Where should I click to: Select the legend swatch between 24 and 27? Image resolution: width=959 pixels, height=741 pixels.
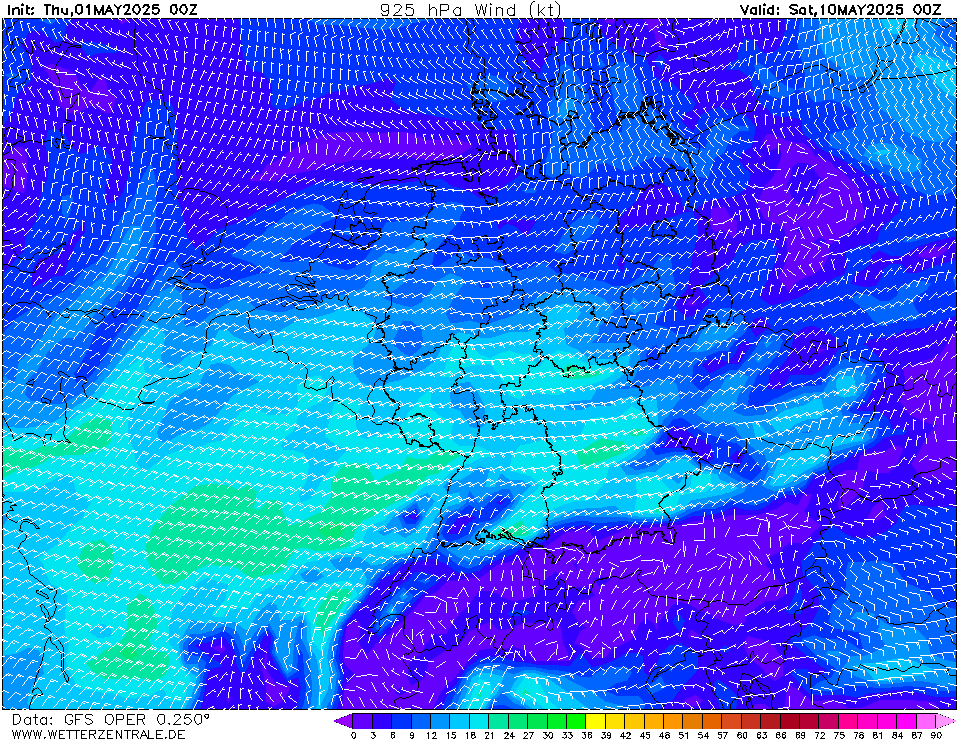tap(519, 721)
